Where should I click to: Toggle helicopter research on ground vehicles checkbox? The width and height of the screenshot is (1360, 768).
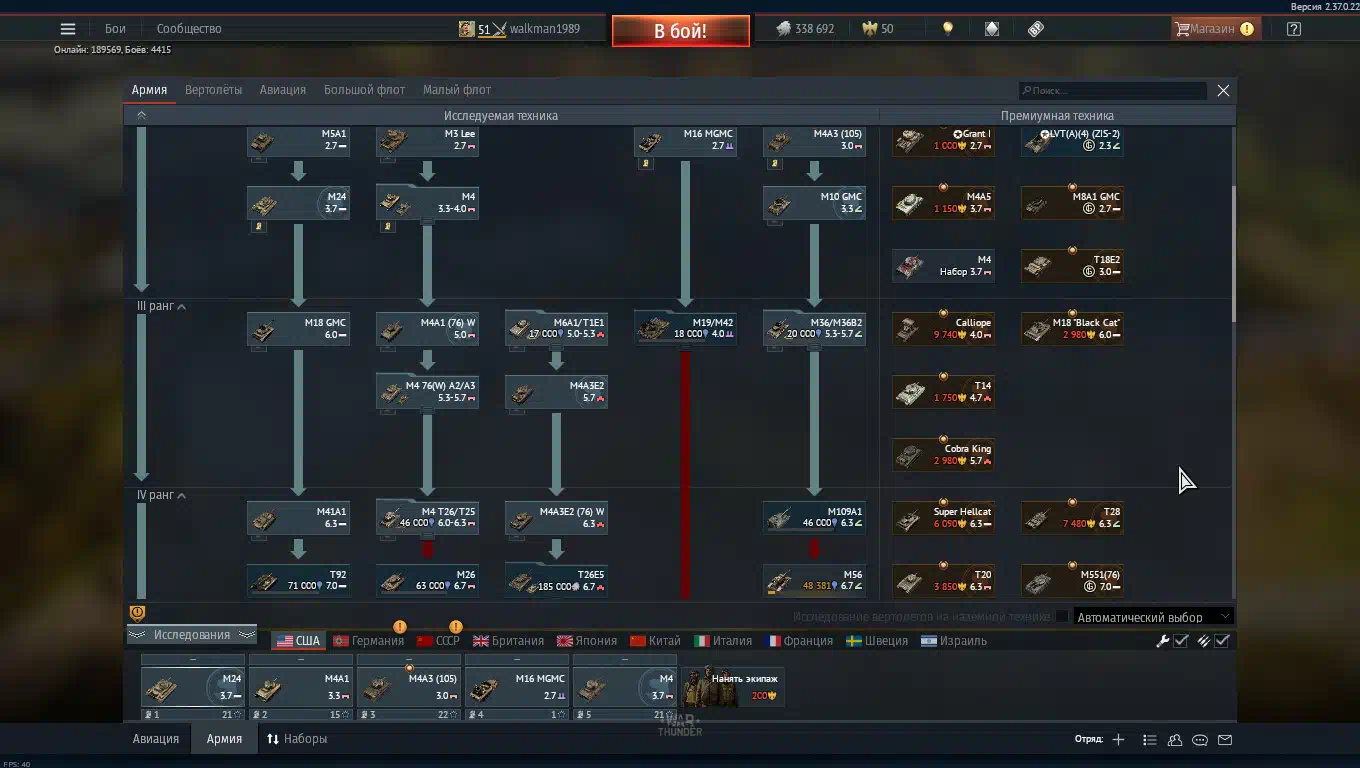[1062, 617]
